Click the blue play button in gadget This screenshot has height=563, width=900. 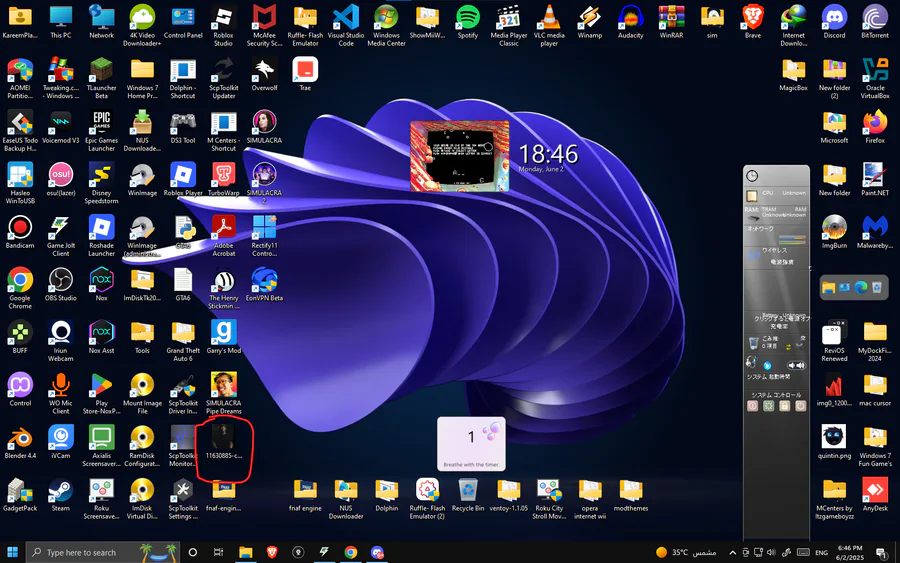(x=767, y=366)
